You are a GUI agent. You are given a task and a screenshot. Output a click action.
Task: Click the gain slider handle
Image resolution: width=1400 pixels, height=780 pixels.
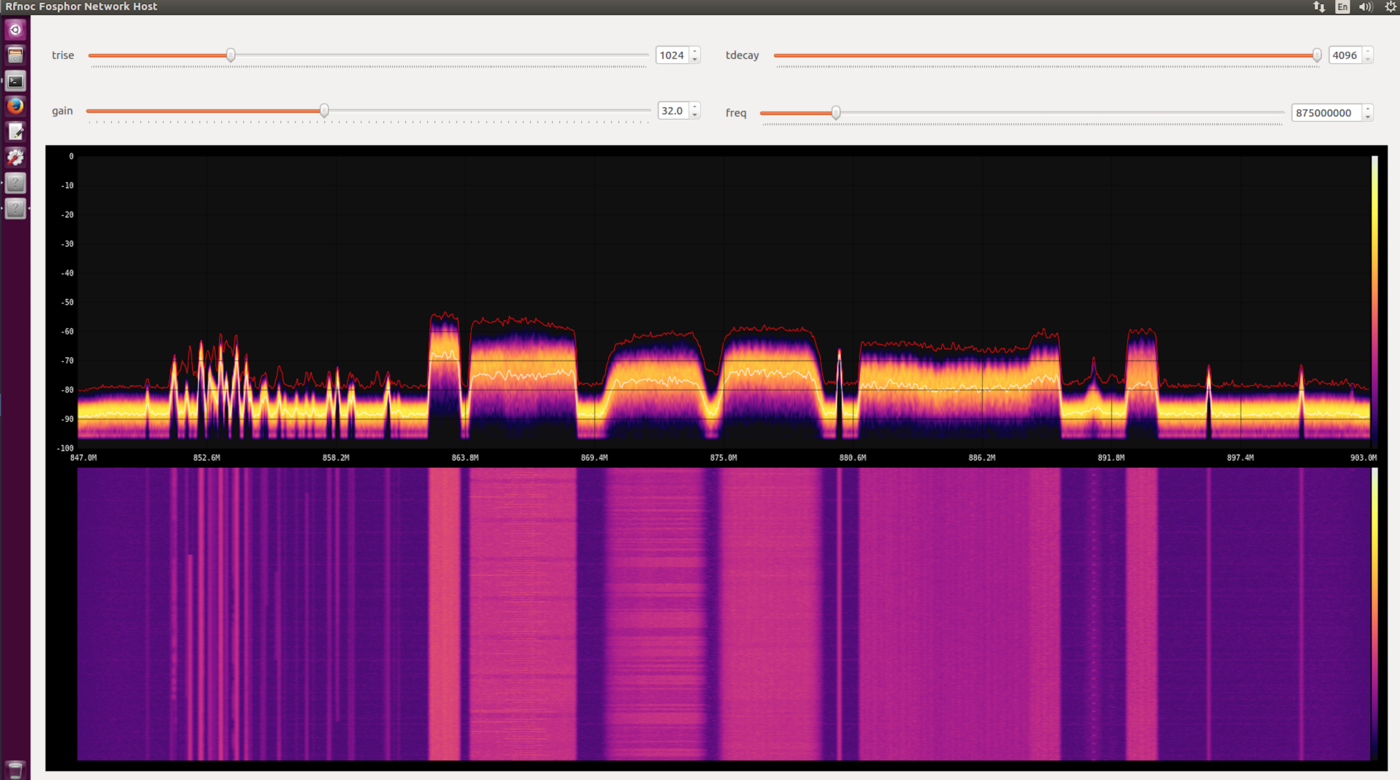point(323,111)
